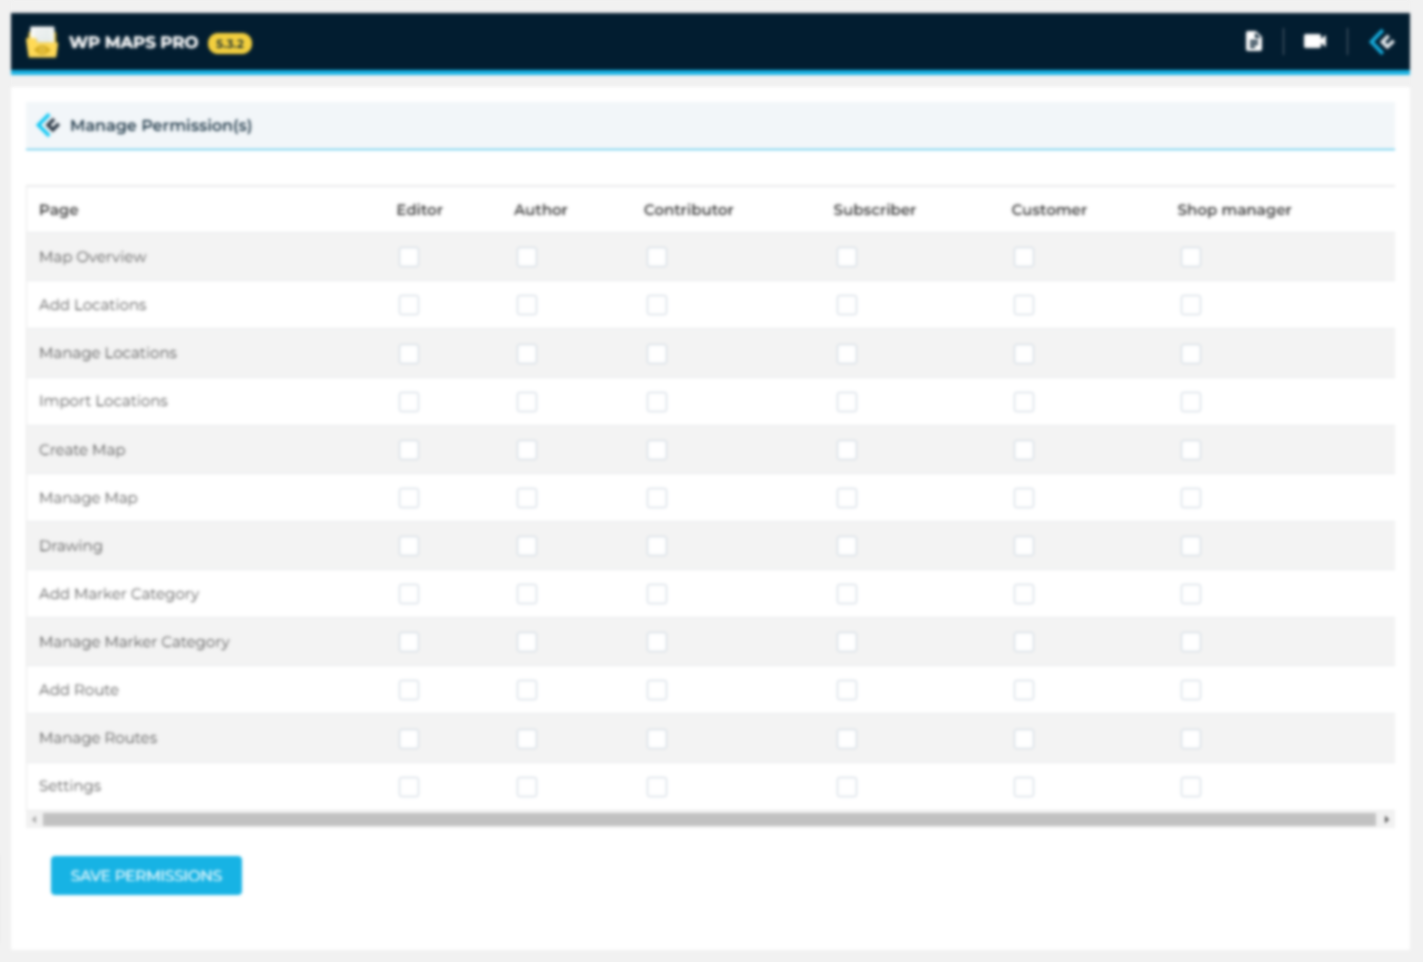1423x962 pixels.
Task: Check Create Map for Customer role
Action: [1024, 450]
